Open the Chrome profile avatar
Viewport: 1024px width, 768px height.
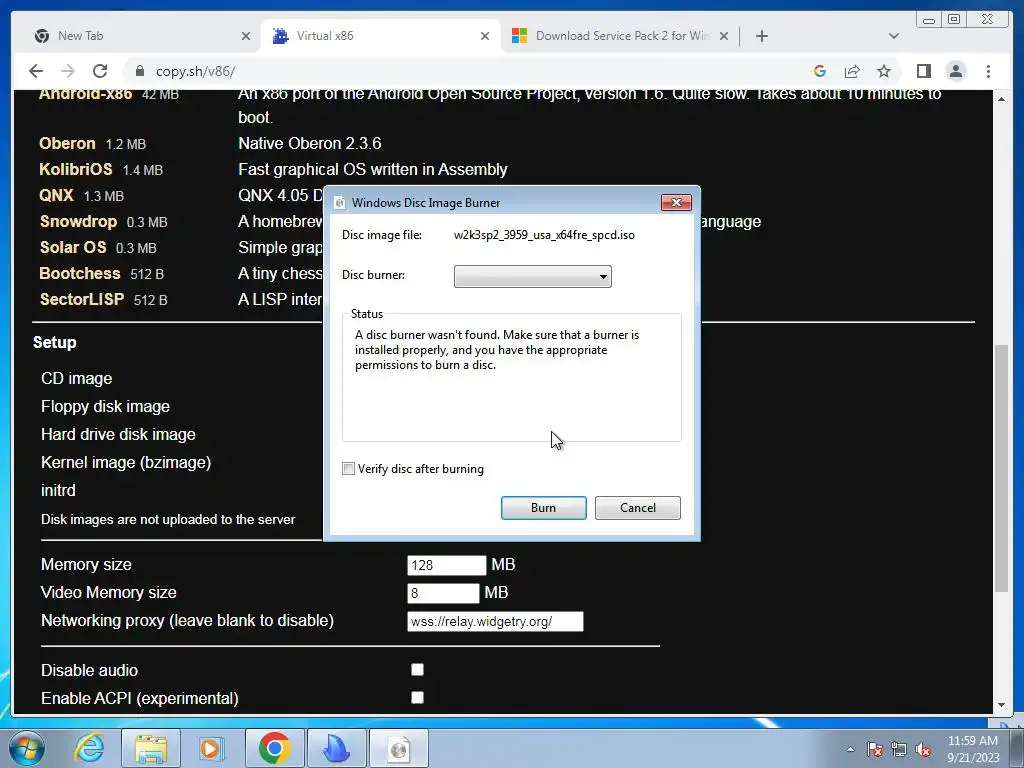point(955,71)
